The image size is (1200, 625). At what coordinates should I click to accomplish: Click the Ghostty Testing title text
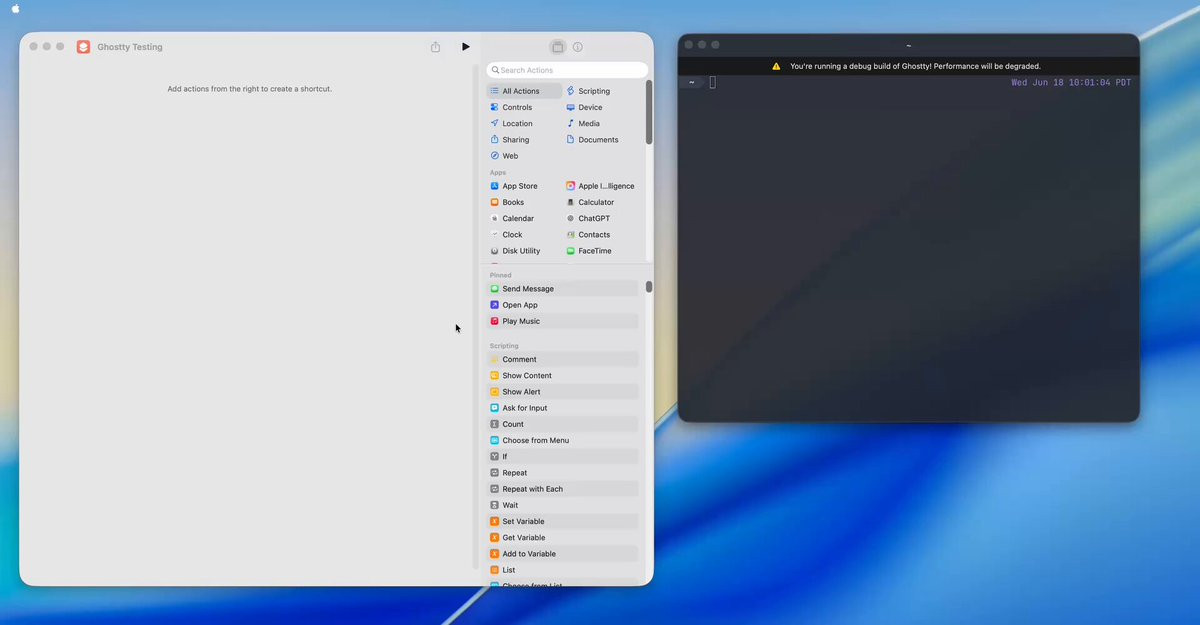(x=130, y=47)
